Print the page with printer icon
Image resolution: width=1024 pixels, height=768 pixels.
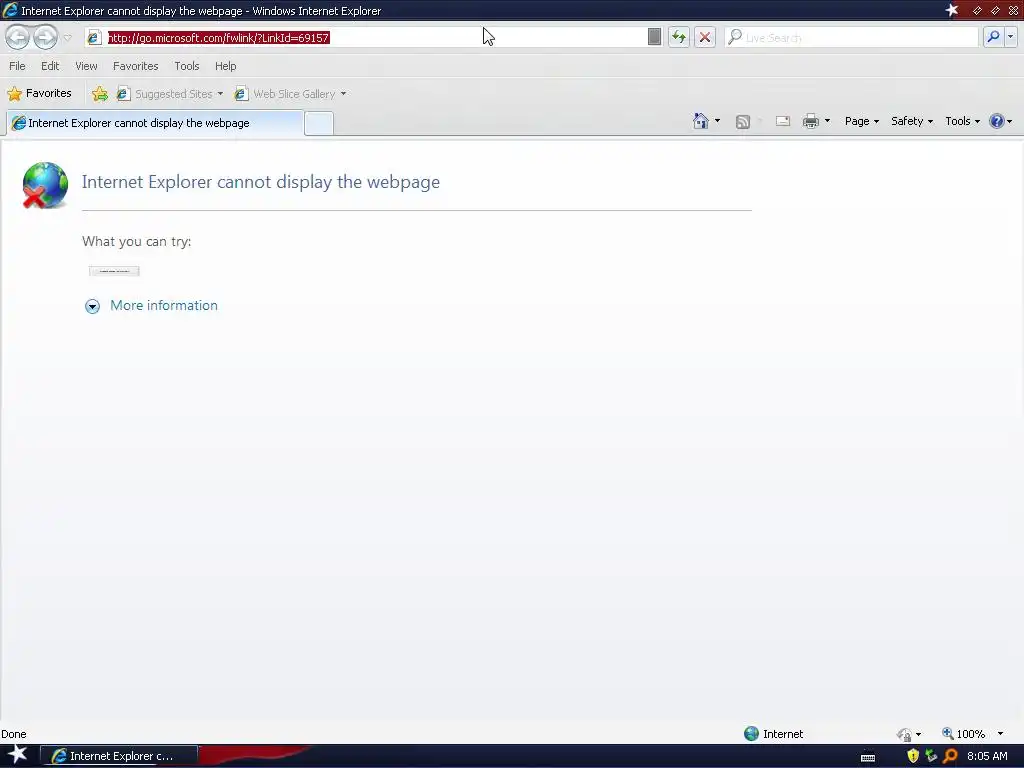click(x=810, y=121)
